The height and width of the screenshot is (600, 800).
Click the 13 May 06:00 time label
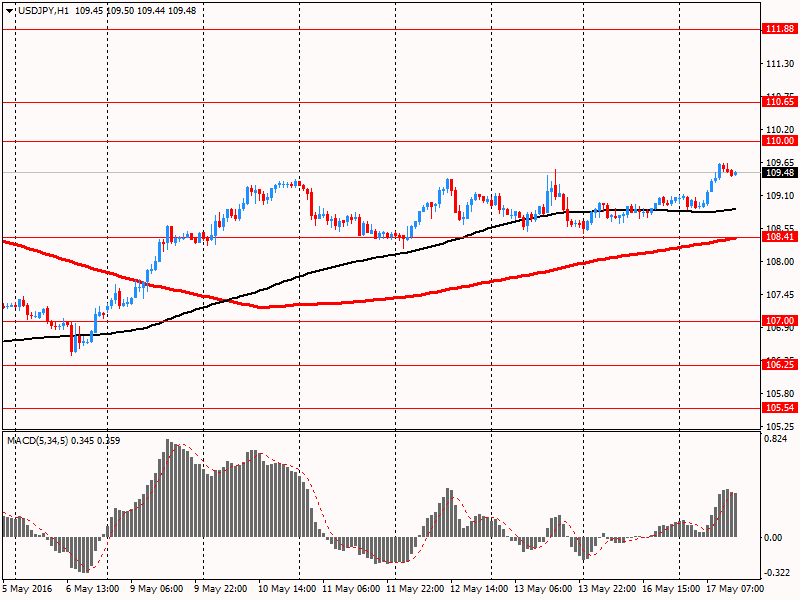click(543, 589)
